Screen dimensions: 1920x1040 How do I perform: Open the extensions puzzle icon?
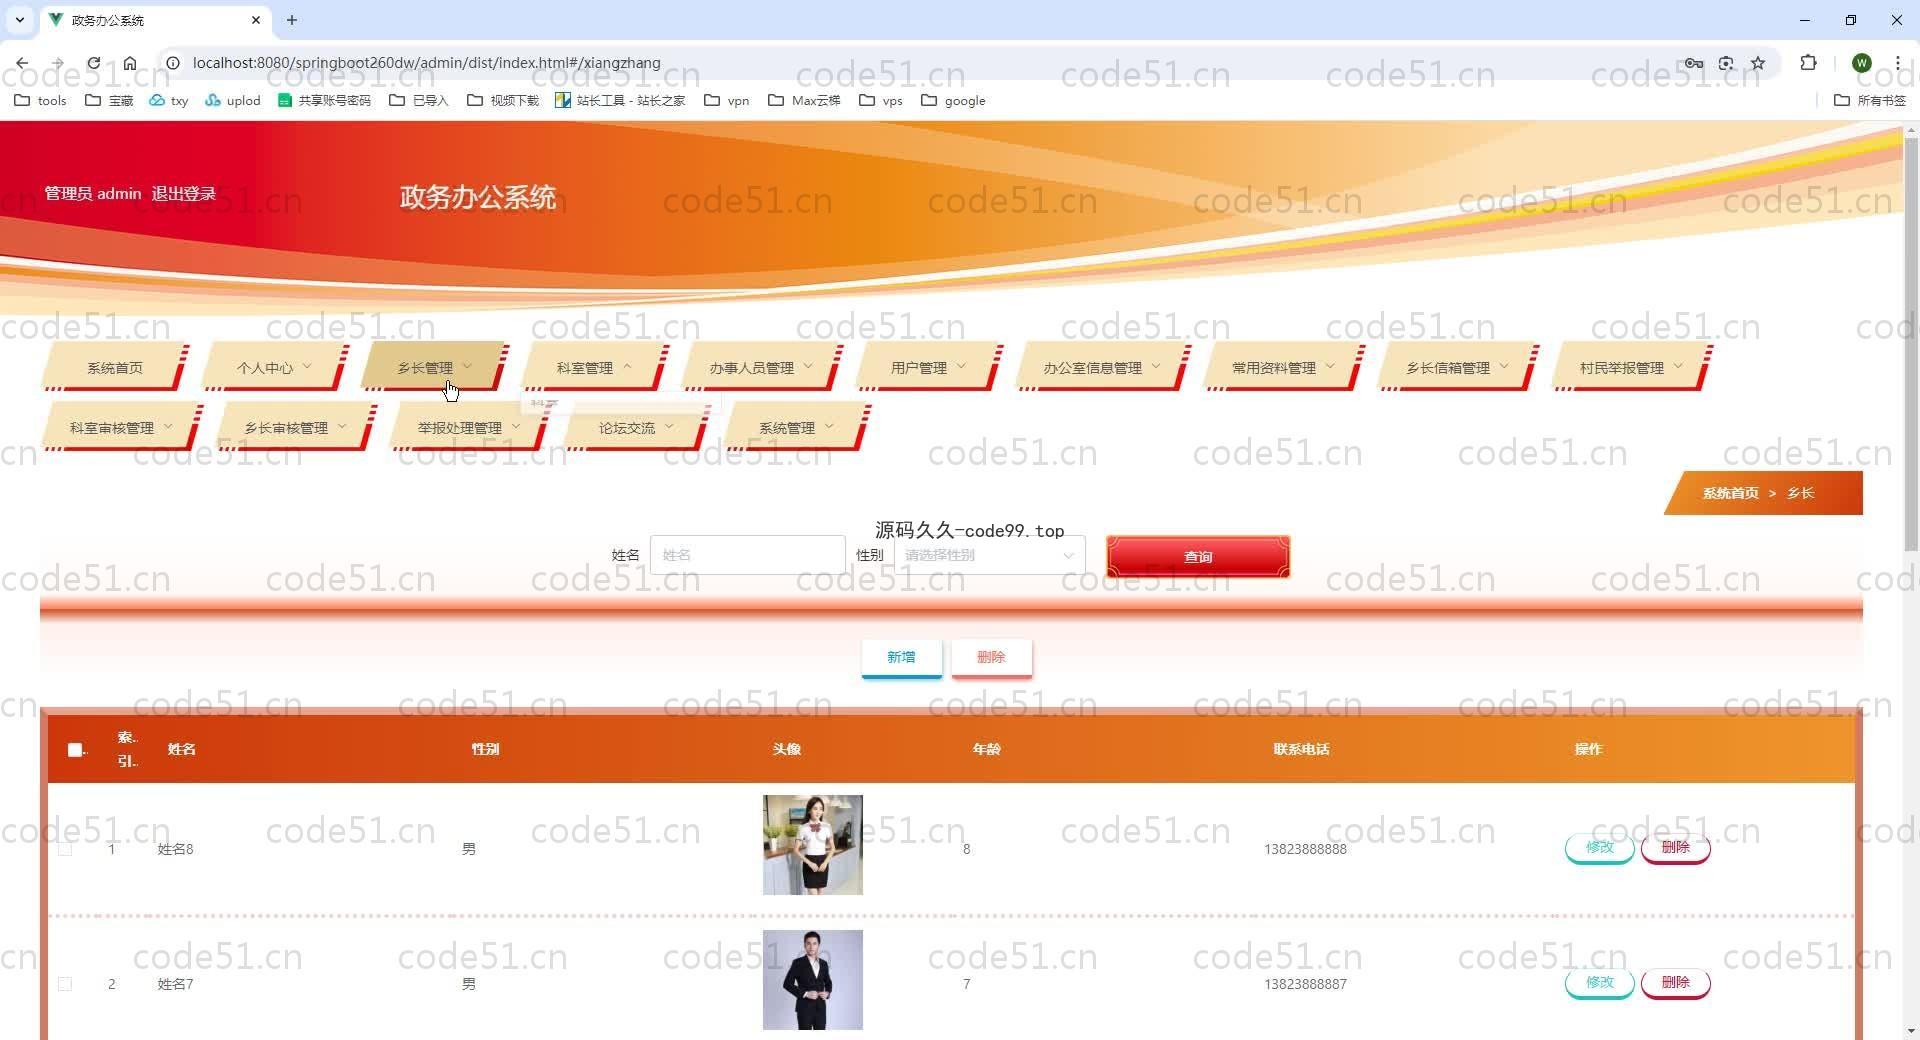coord(1808,63)
